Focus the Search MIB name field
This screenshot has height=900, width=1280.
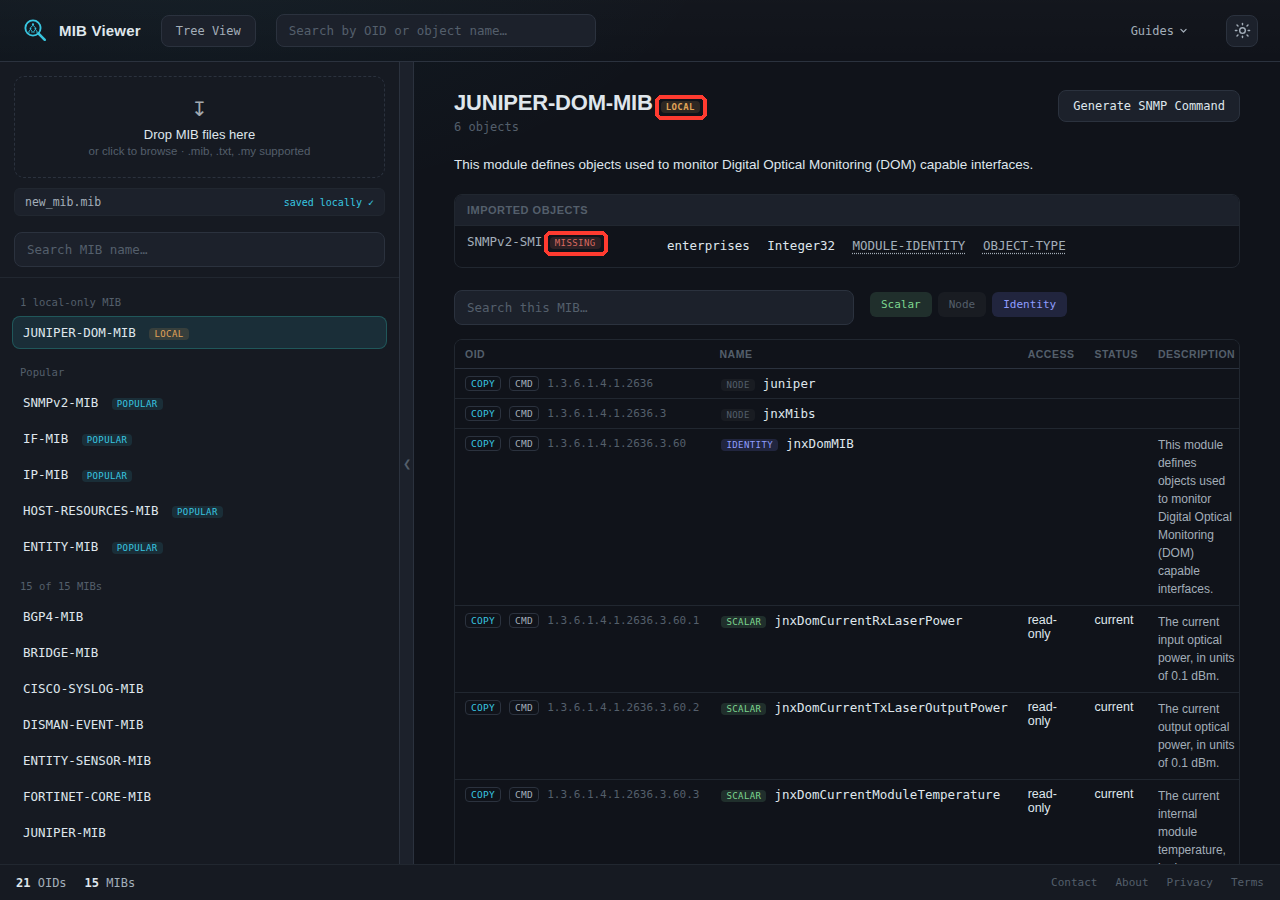(199, 250)
